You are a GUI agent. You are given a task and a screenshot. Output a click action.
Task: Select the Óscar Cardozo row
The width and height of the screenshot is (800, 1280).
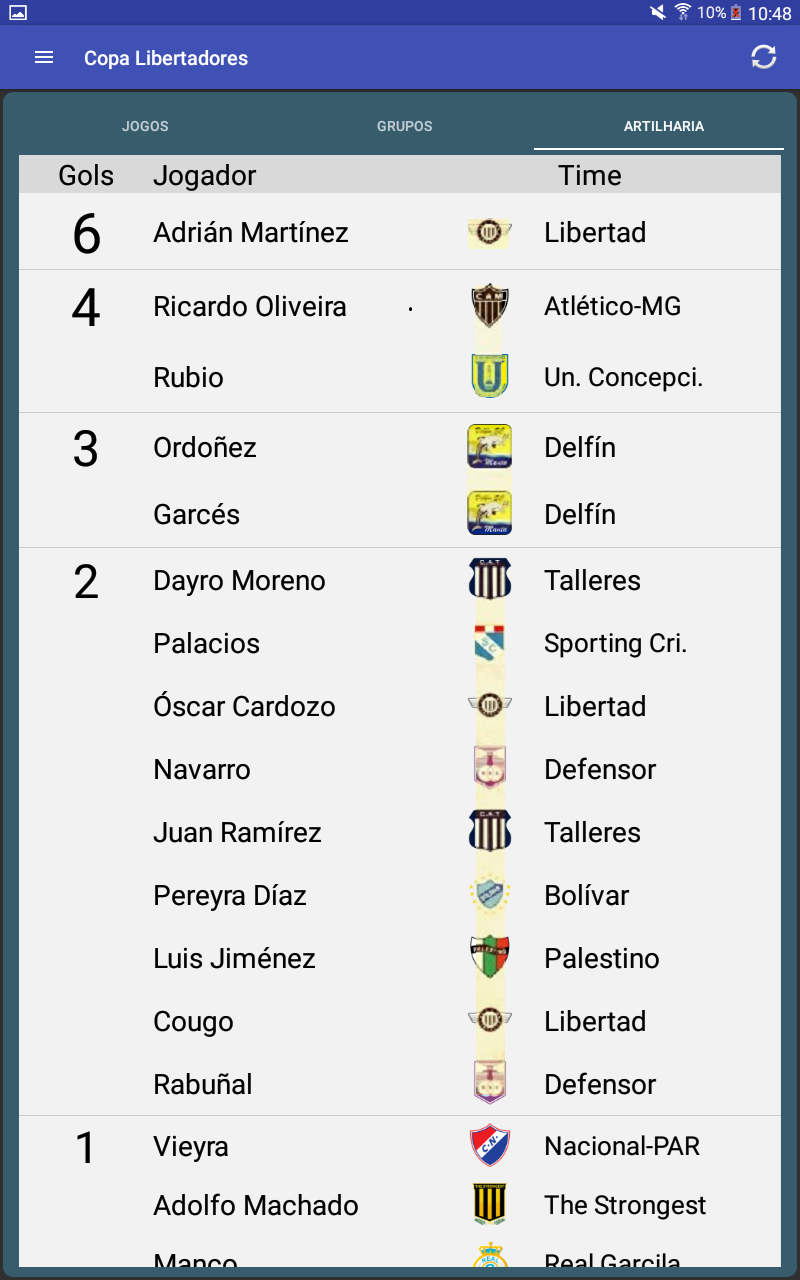tap(400, 706)
